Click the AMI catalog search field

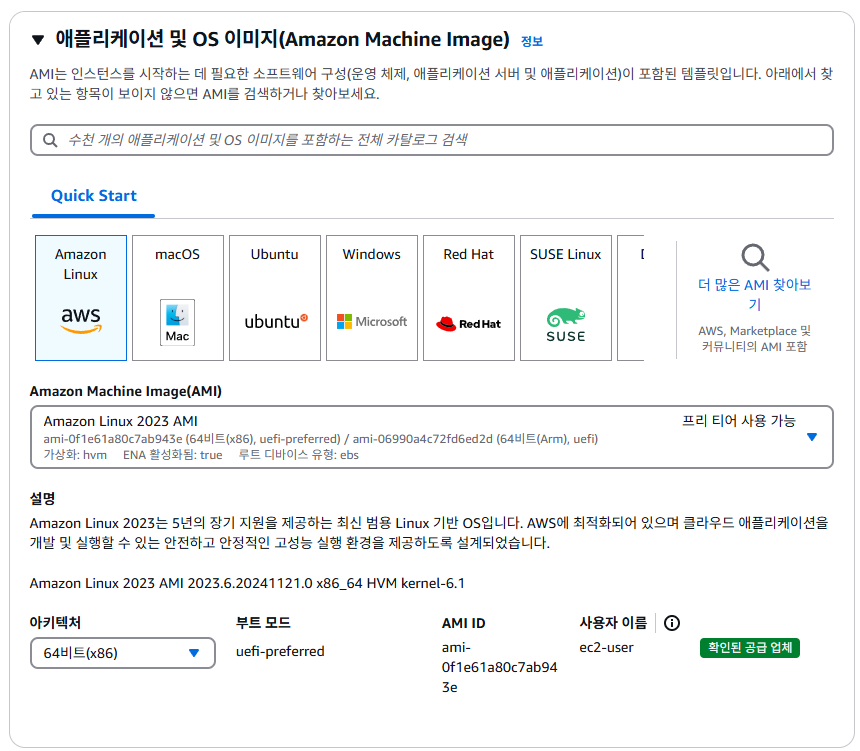coord(432,140)
